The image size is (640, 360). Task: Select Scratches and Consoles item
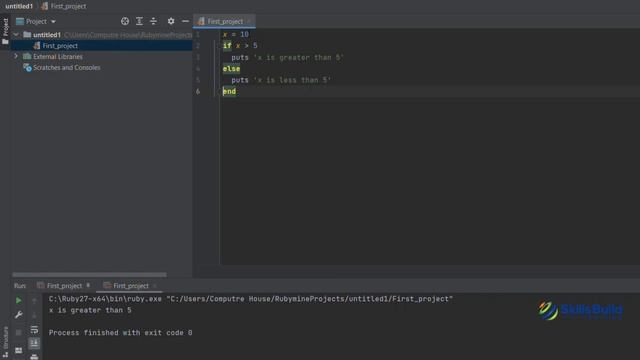[67, 67]
